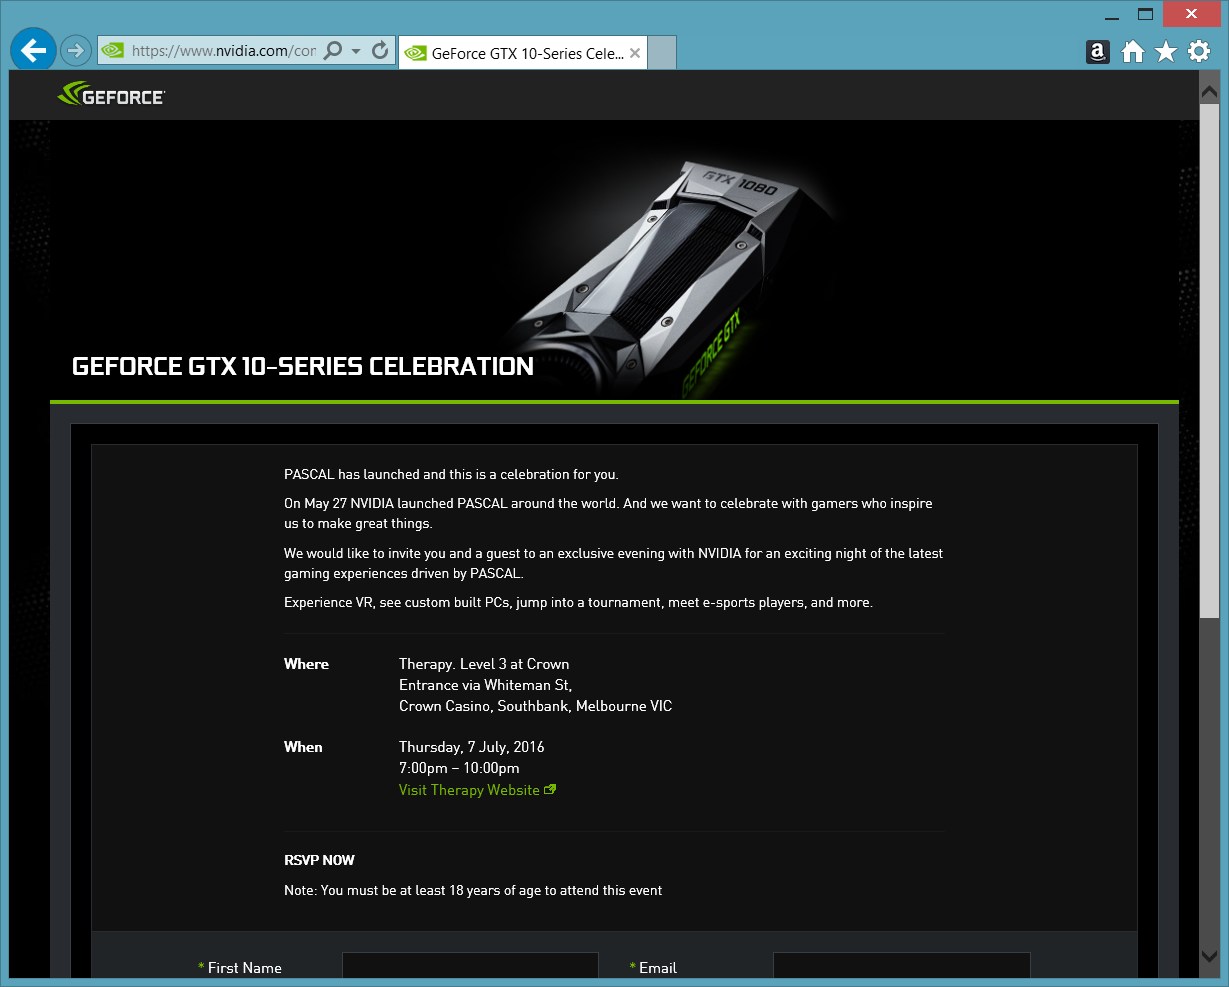
Task: Click the 'Where' label
Action: [x=306, y=664]
